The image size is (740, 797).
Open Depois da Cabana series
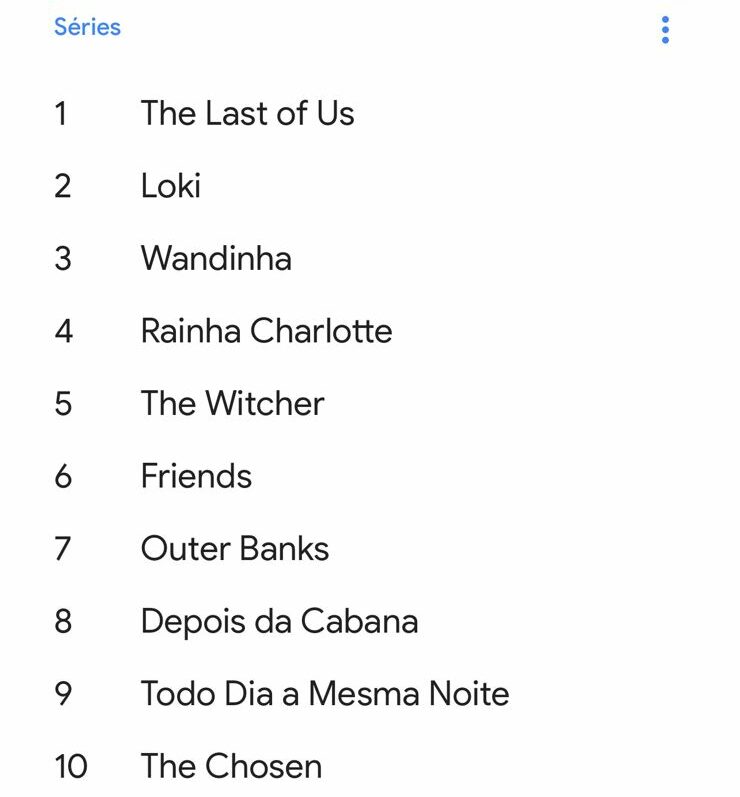(x=279, y=621)
